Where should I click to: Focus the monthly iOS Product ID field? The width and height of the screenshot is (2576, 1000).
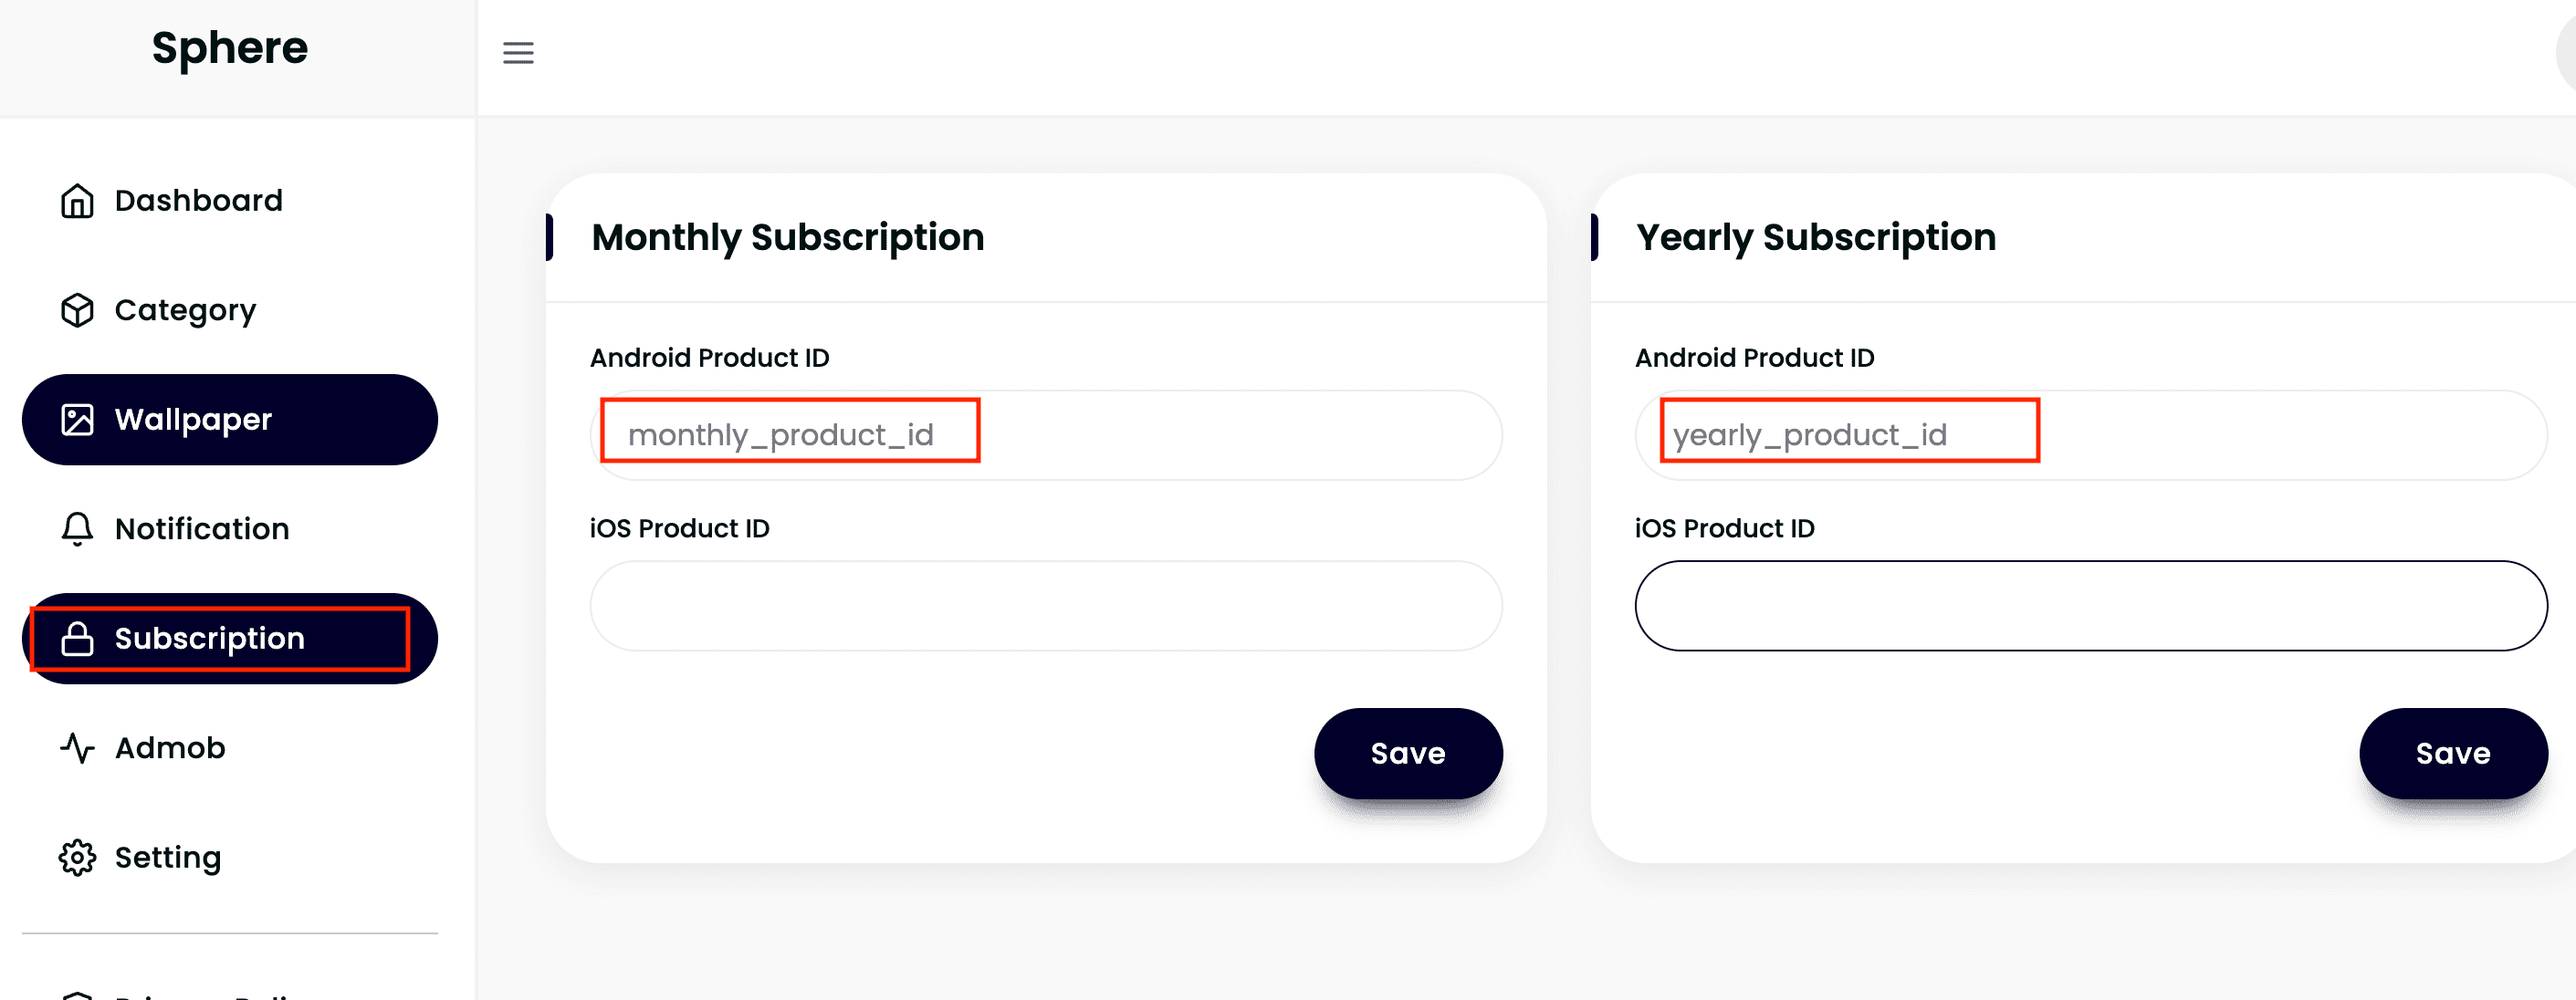click(1045, 606)
